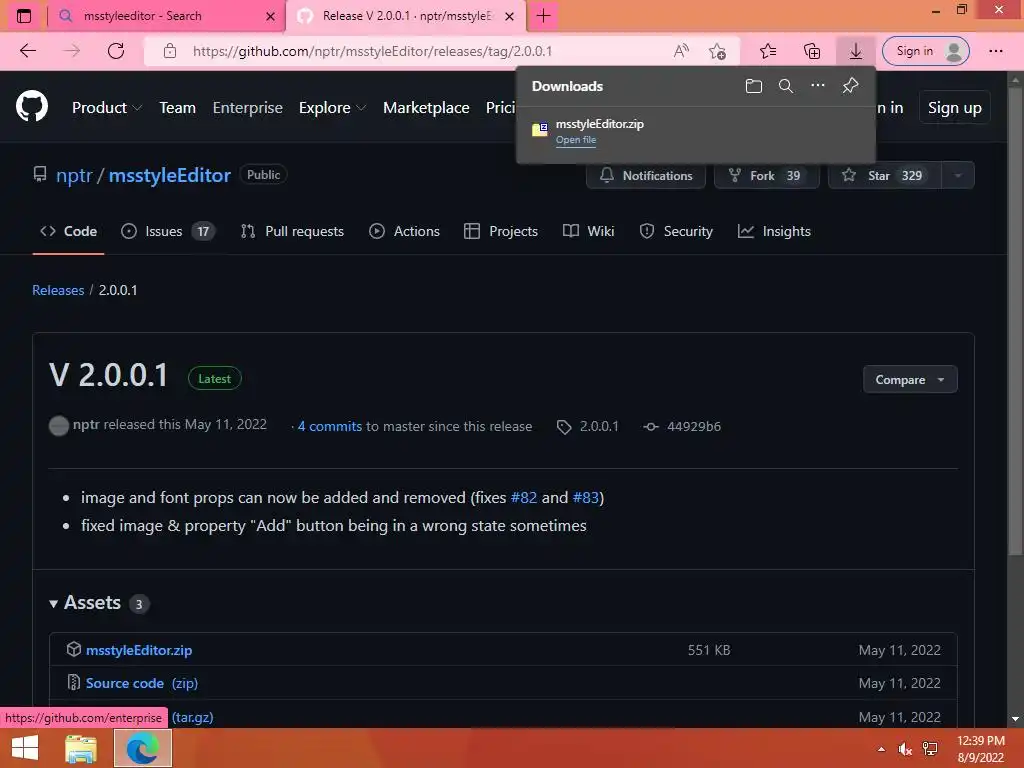The height and width of the screenshot is (768, 1024).
Task: Click Open file link for msstyleEditor.zip
Action: coord(576,140)
